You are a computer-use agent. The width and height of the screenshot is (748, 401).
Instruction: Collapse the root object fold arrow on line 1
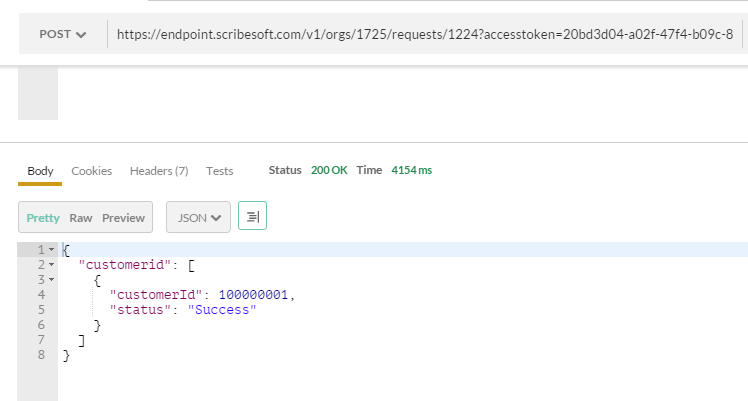(51, 250)
